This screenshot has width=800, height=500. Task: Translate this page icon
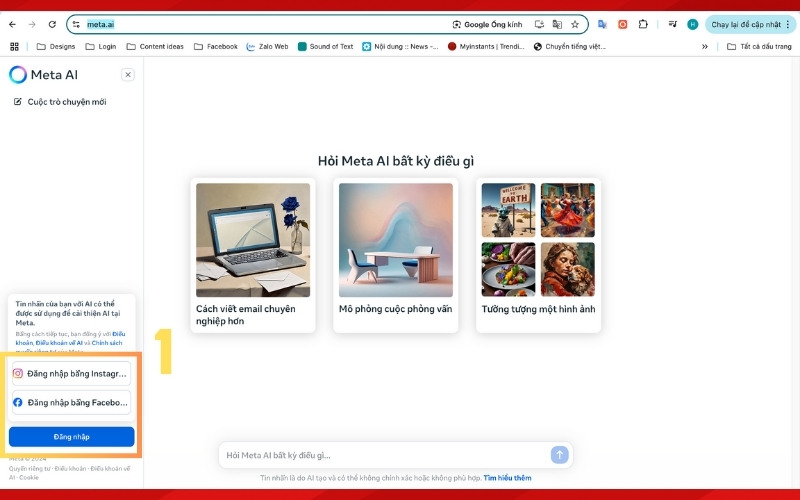pyautogui.click(x=557, y=24)
